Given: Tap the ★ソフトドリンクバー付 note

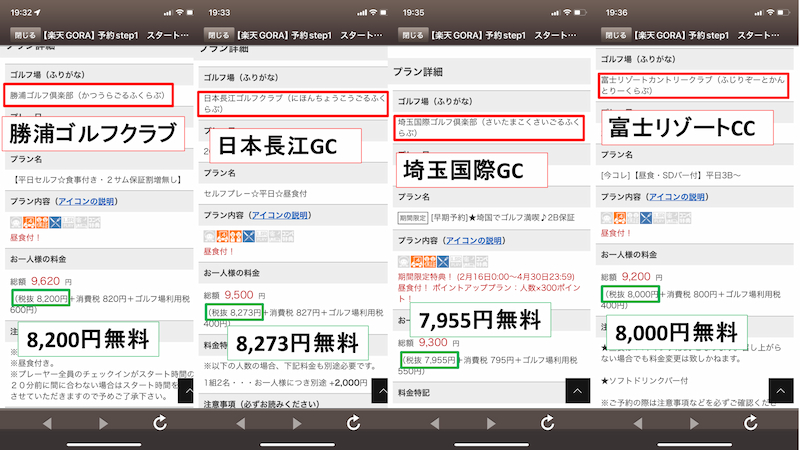Looking at the screenshot, I should point(644,381).
